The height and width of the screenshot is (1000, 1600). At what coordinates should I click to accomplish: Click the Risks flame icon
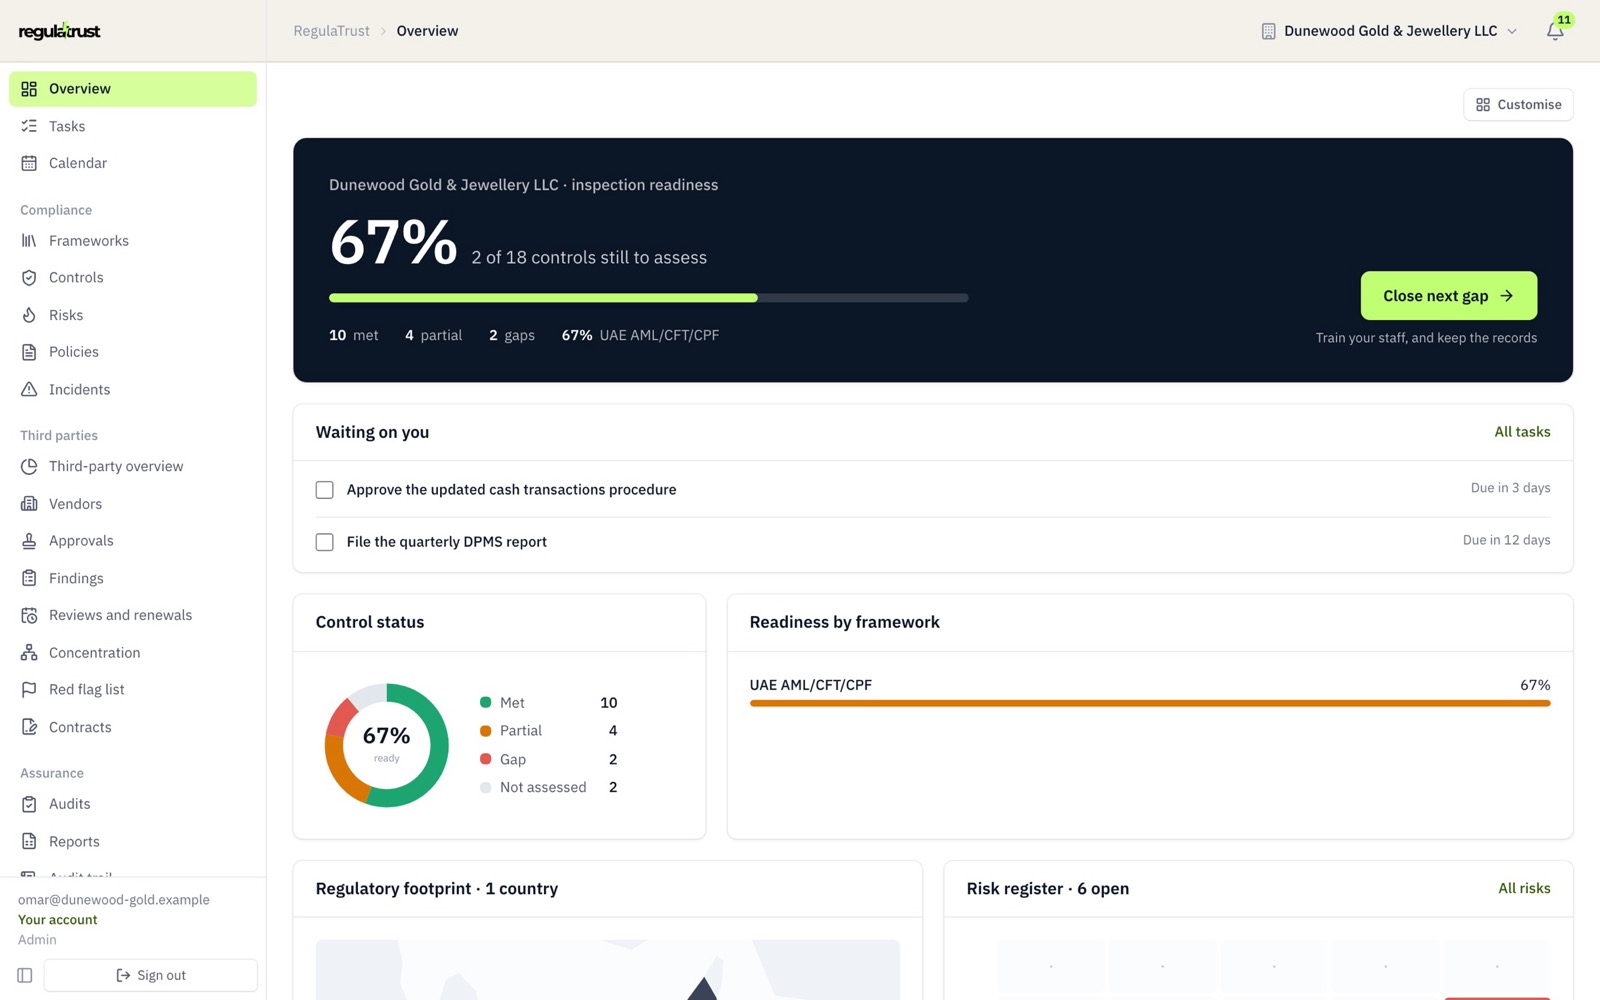(29, 315)
